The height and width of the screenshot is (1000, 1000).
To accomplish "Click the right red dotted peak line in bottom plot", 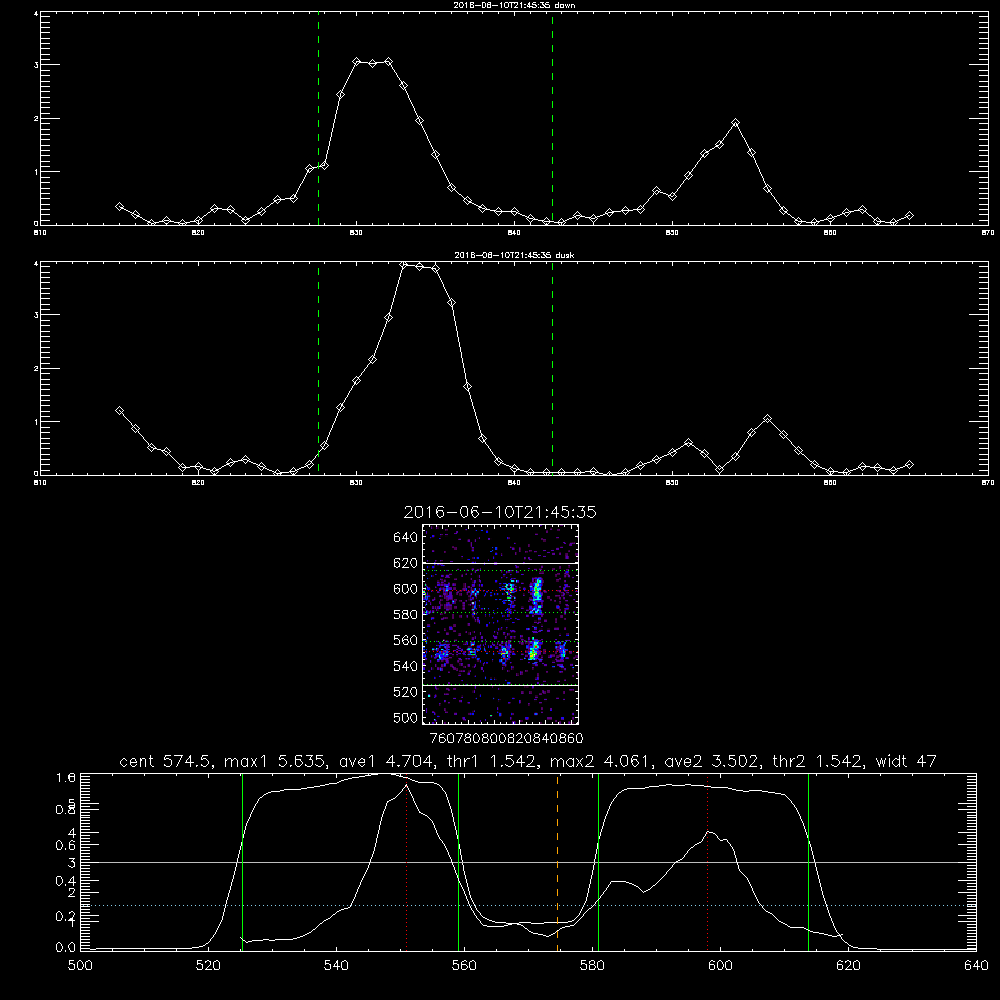I will 707,862.
